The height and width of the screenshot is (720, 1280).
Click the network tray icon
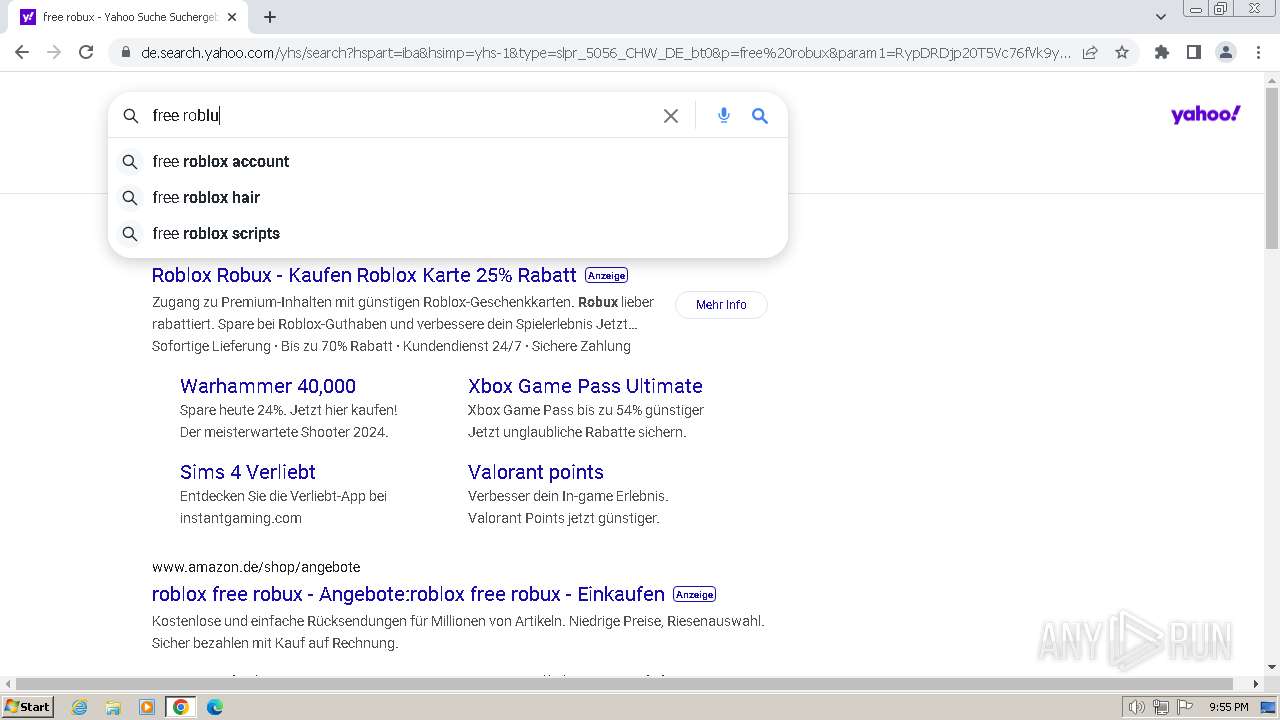(x=1160, y=707)
